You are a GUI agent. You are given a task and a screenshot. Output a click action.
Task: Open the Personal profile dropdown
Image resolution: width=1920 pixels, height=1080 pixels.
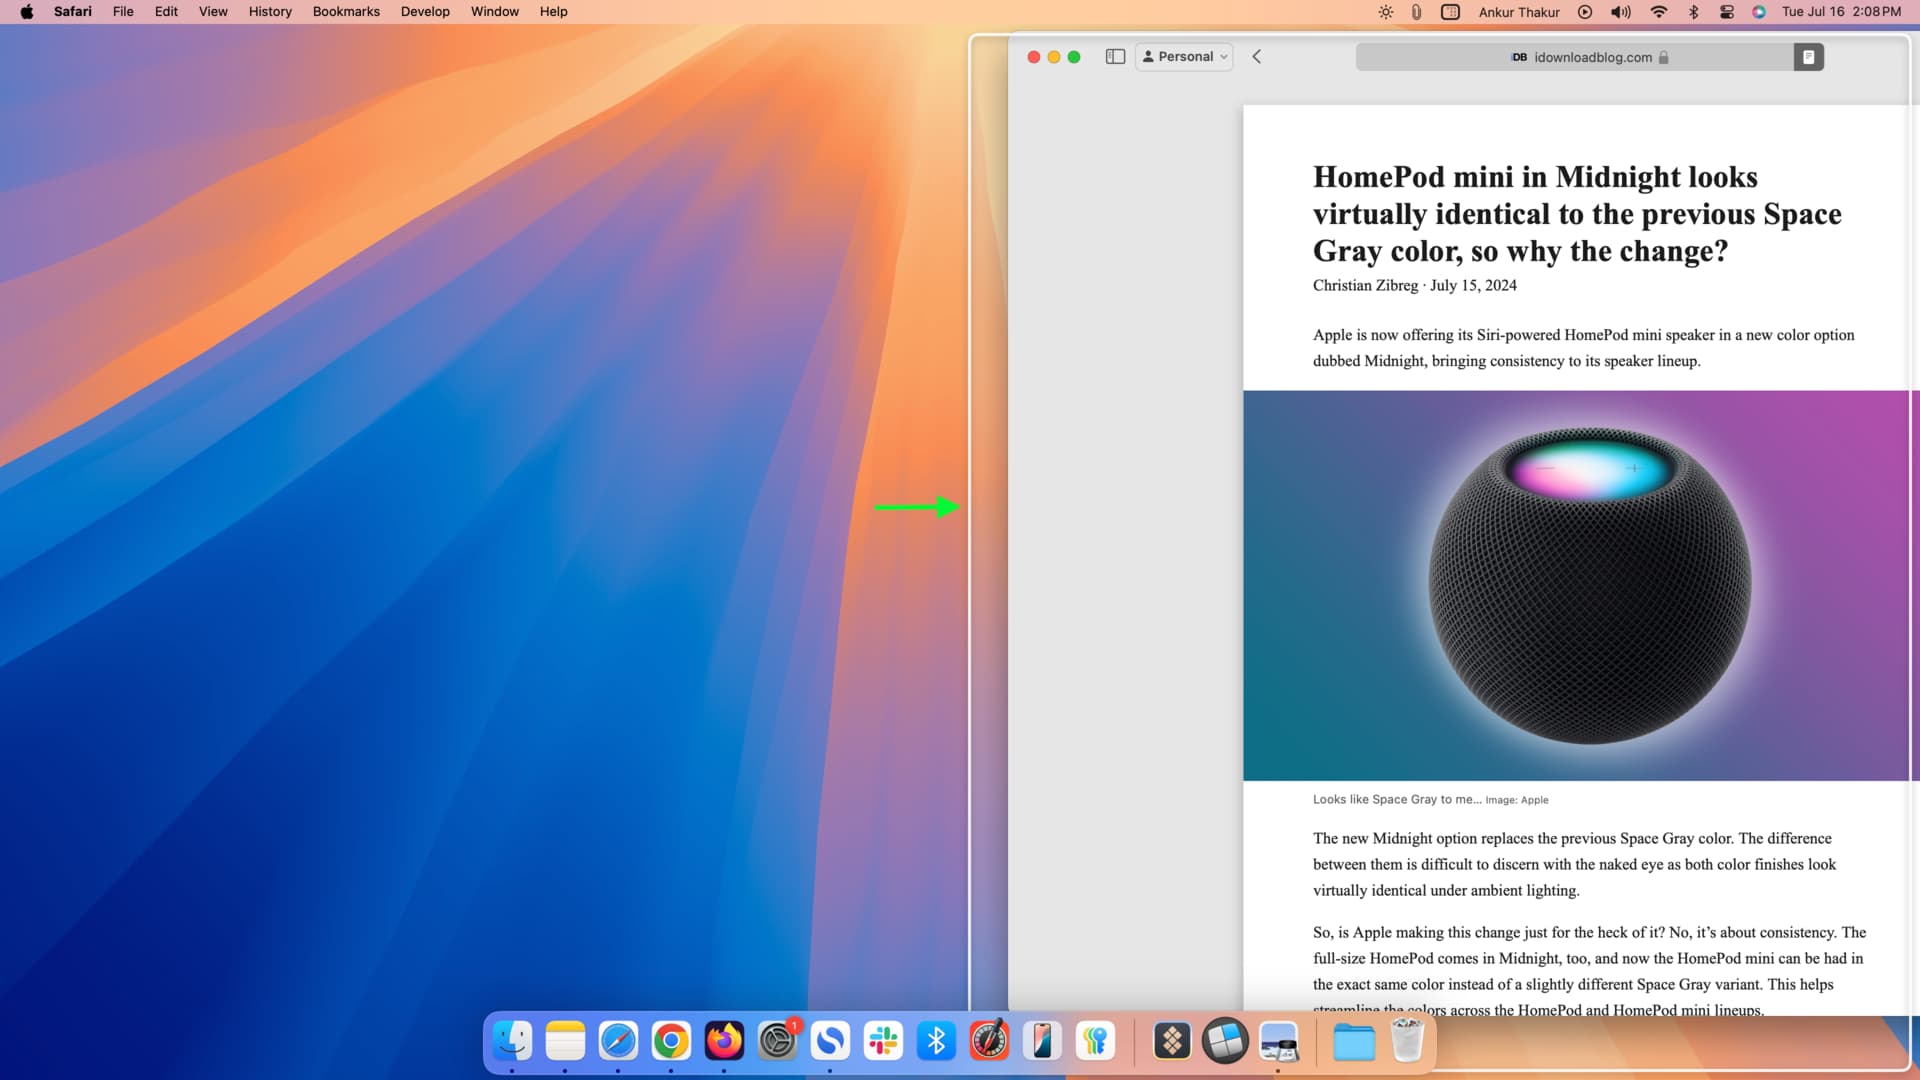[1184, 57]
